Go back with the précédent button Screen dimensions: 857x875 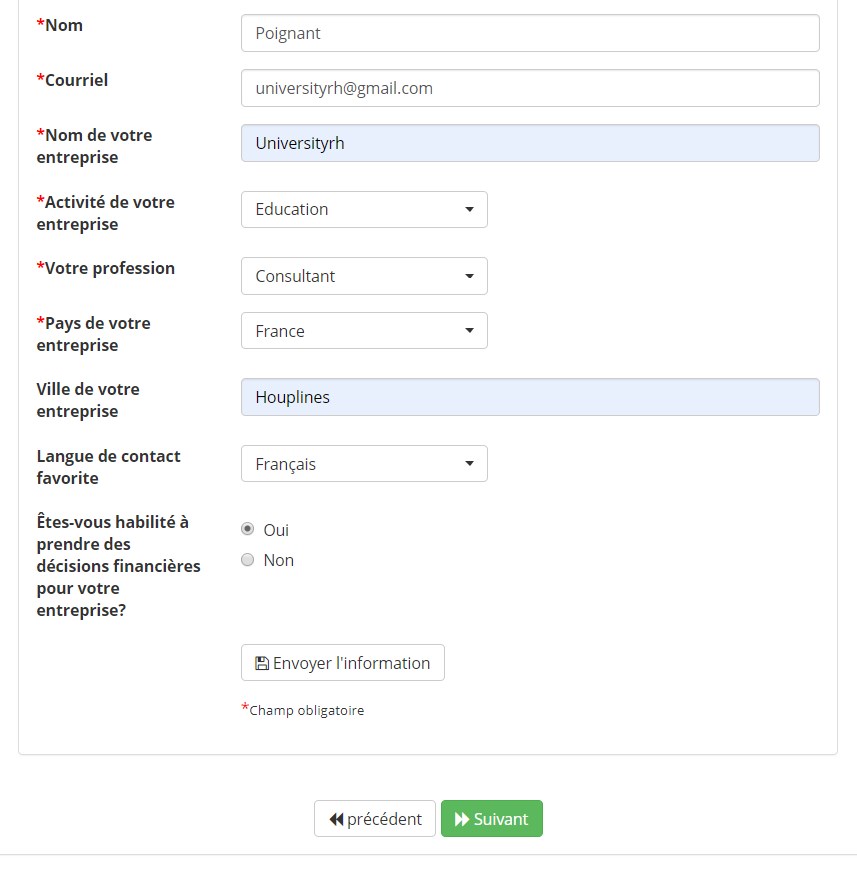375,819
